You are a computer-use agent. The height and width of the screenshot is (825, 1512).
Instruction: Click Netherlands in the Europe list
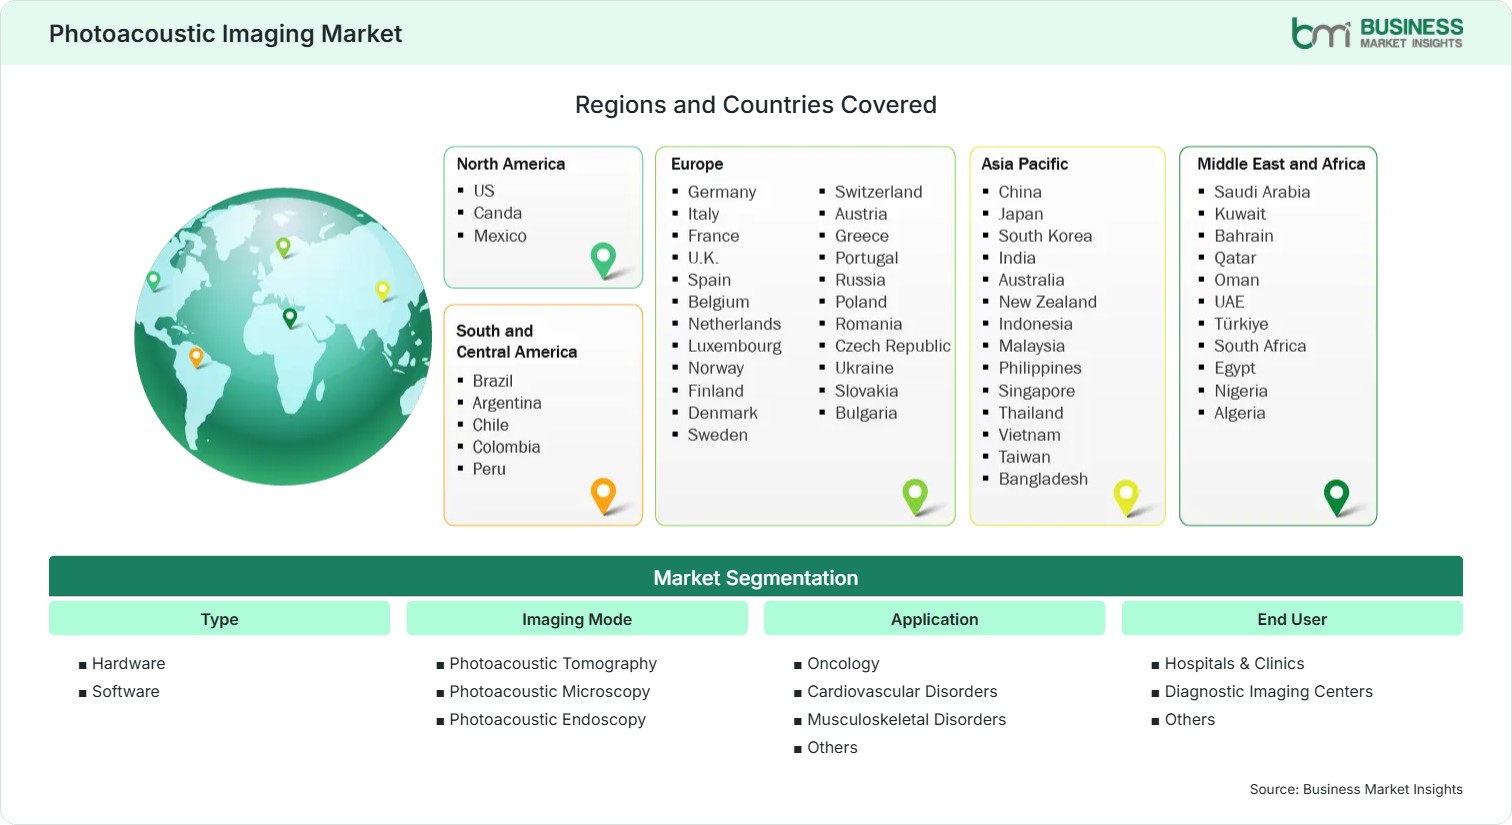[x=734, y=324]
